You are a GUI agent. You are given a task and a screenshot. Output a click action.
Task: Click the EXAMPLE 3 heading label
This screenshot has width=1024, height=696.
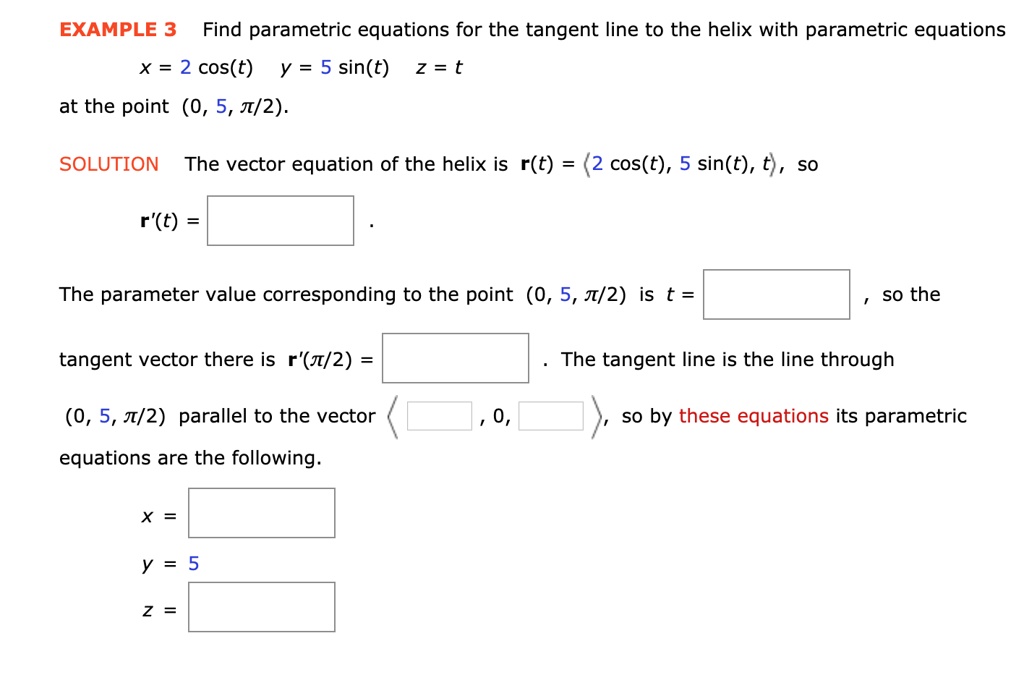[x=116, y=29]
